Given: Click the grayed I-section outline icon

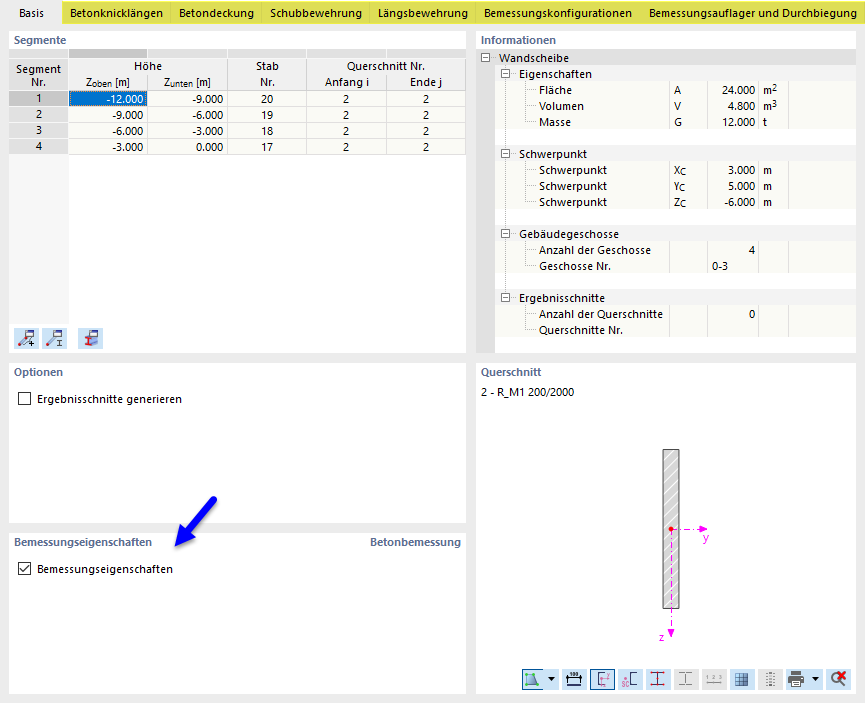Looking at the screenshot, I should (686, 679).
